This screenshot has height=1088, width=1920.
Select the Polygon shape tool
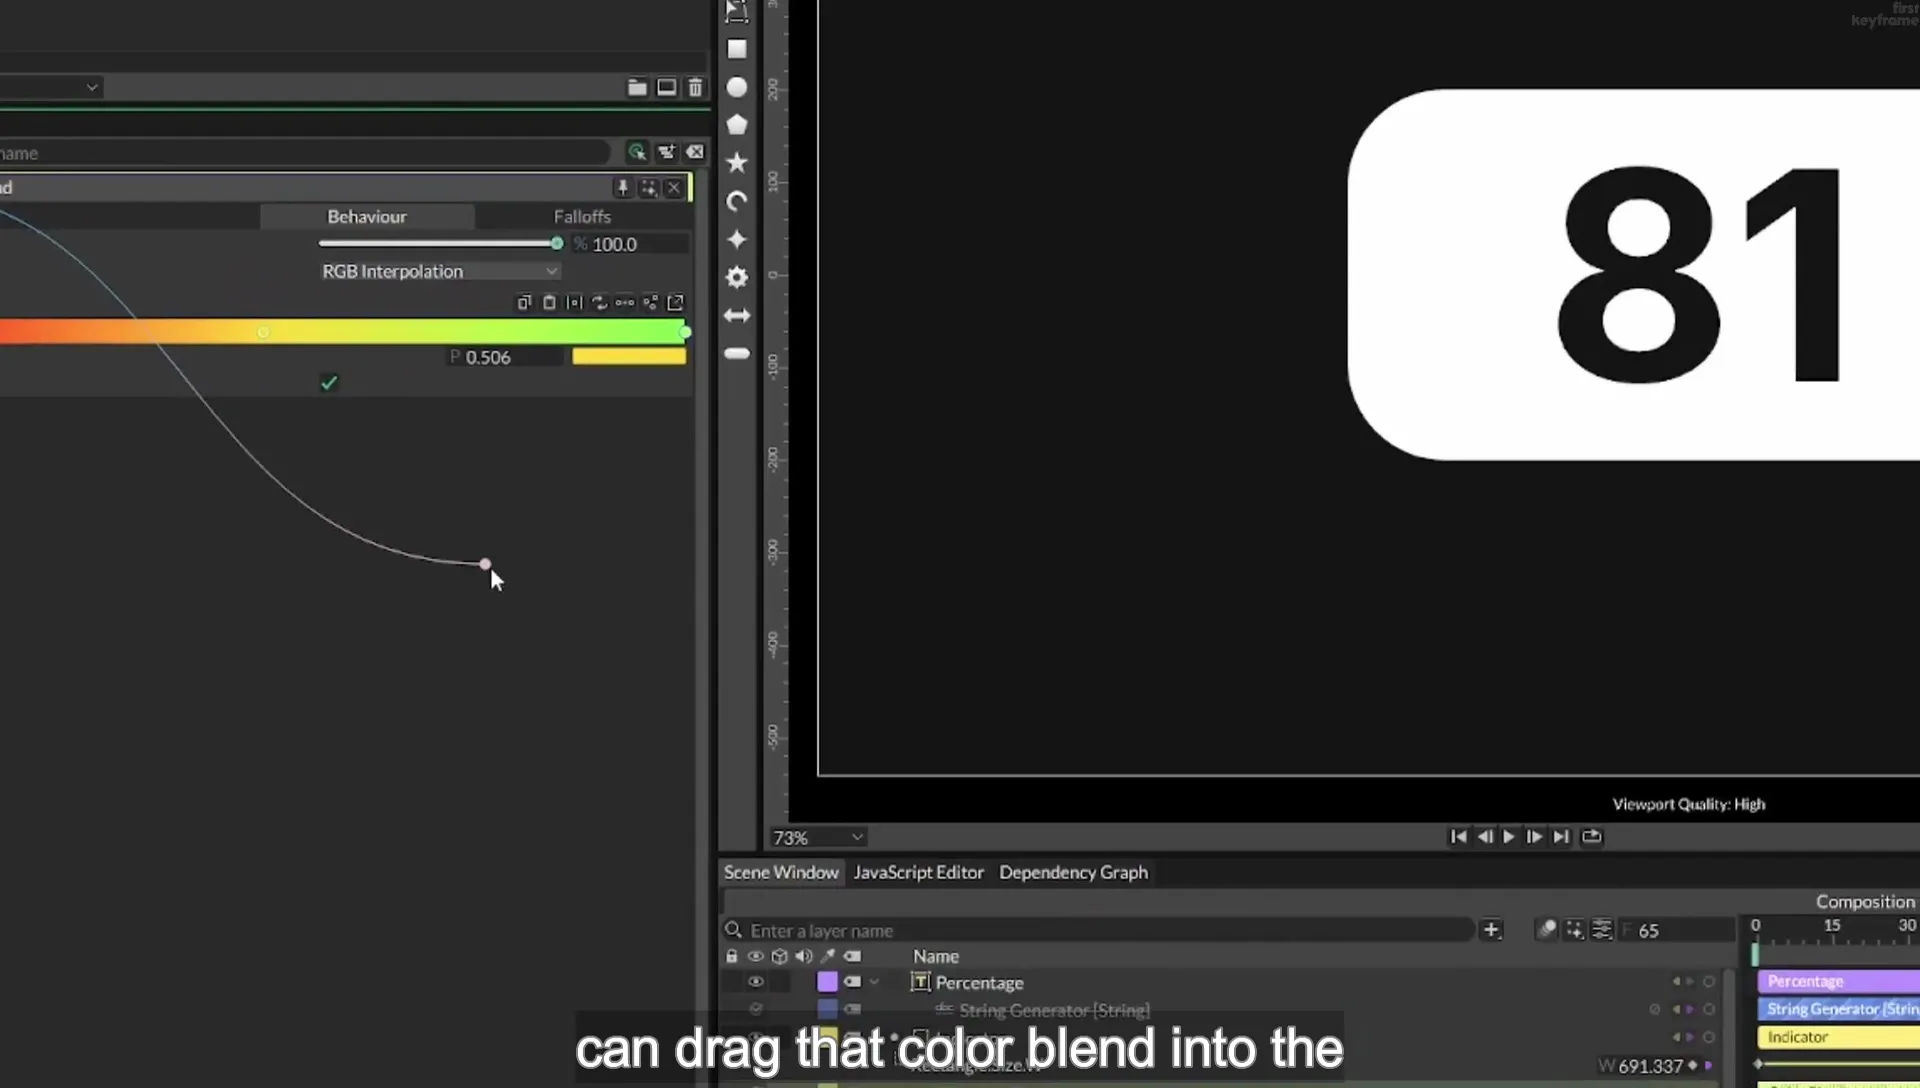(x=737, y=125)
